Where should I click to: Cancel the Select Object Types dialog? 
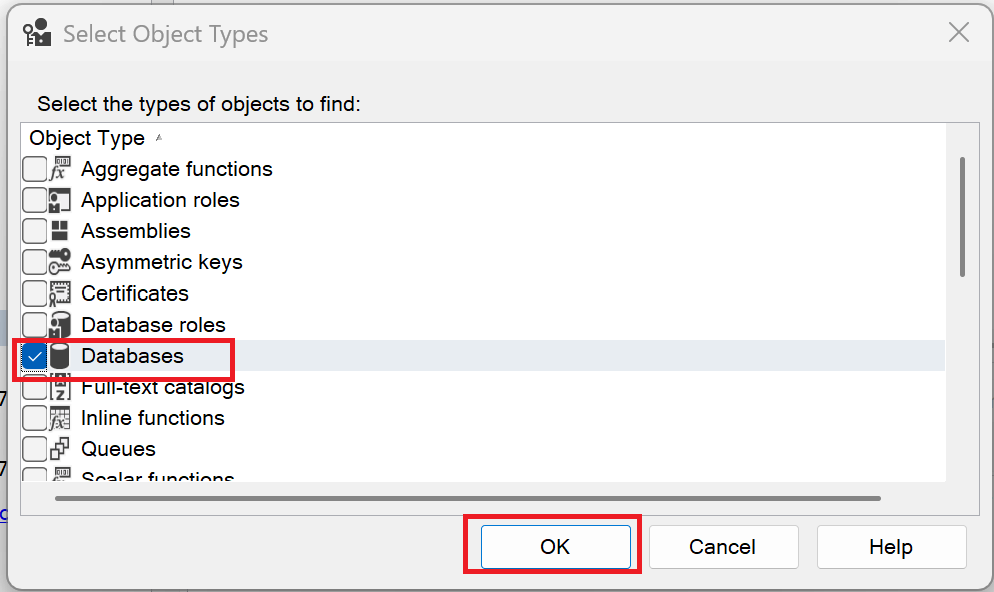723,547
